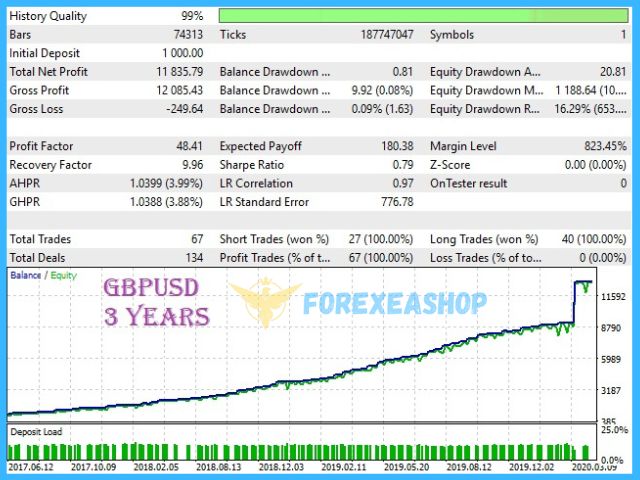Select the 11592 value on the chart axis

pos(613,297)
